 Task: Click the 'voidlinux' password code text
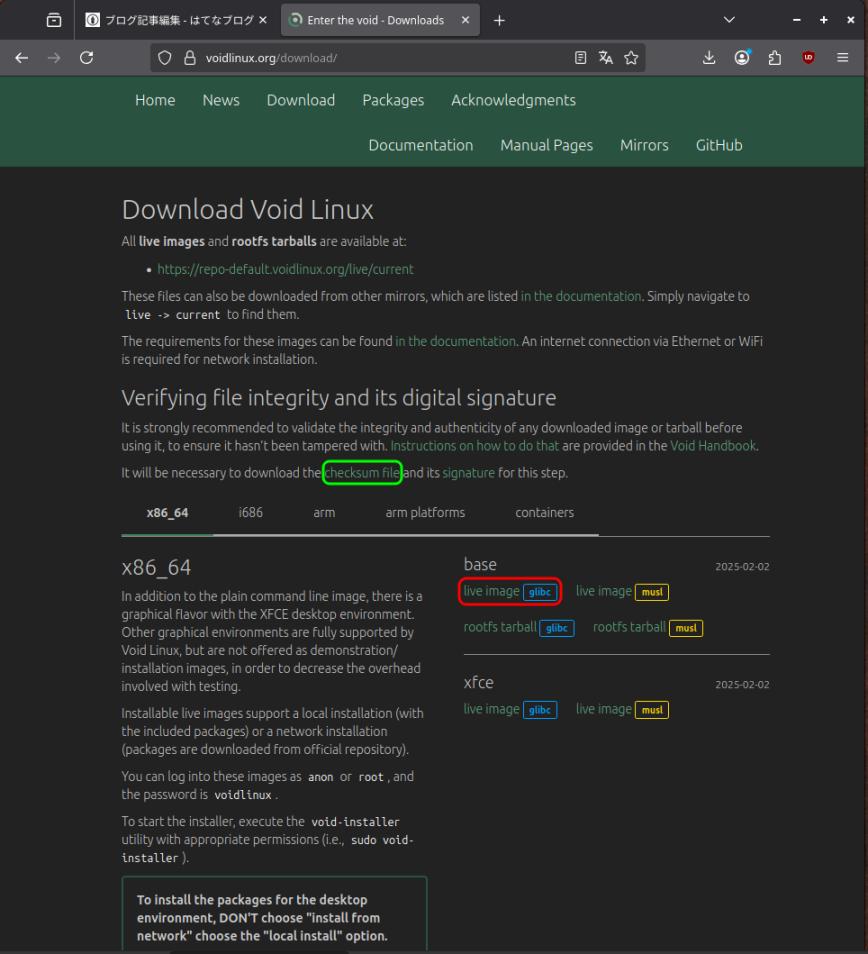coord(243,795)
